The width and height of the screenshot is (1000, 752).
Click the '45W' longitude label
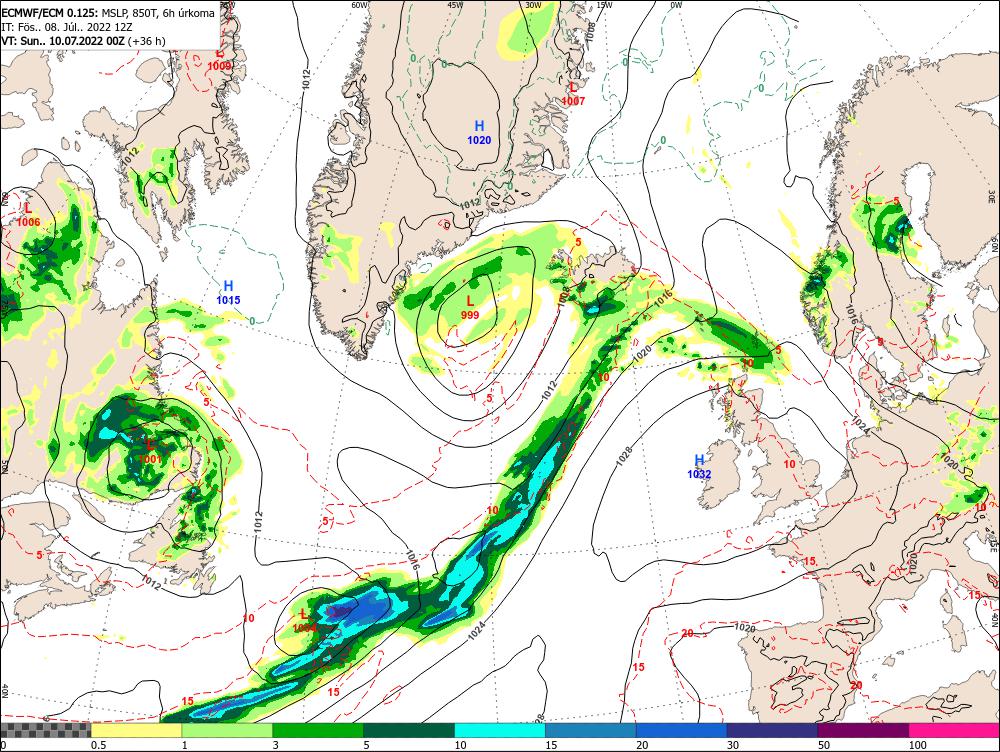click(x=455, y=5)
